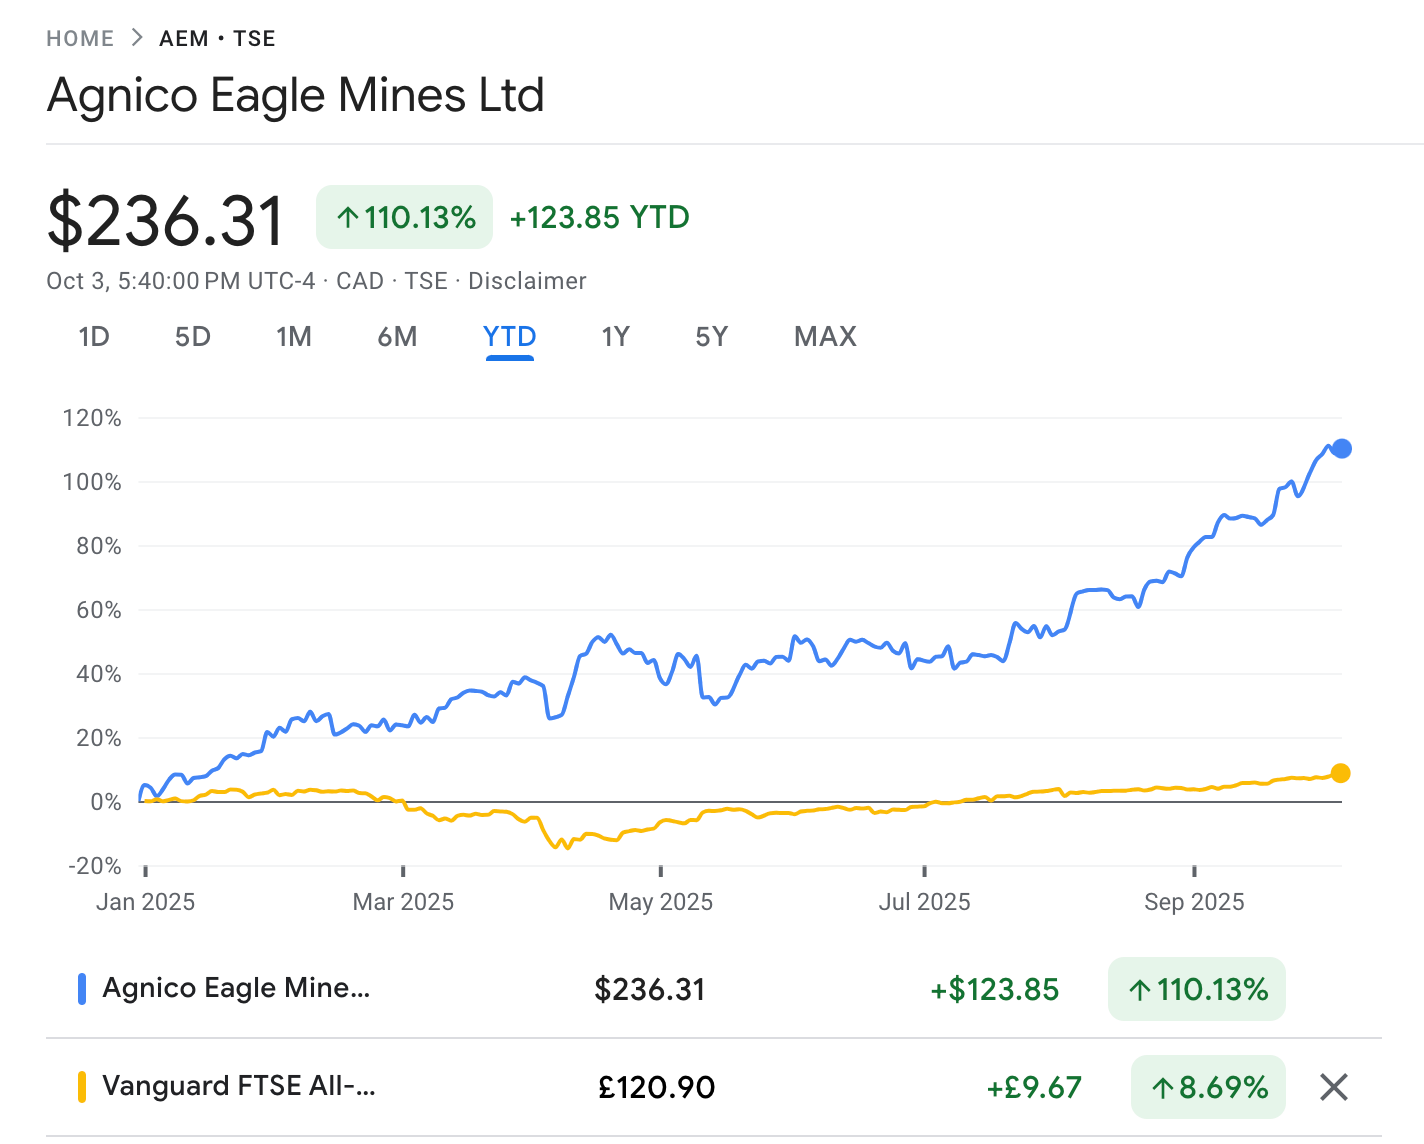Image resolution: width=1424 pixels, height=1144 pixels.
Task: Show the 5Y chart range
Action: [712, 337]
